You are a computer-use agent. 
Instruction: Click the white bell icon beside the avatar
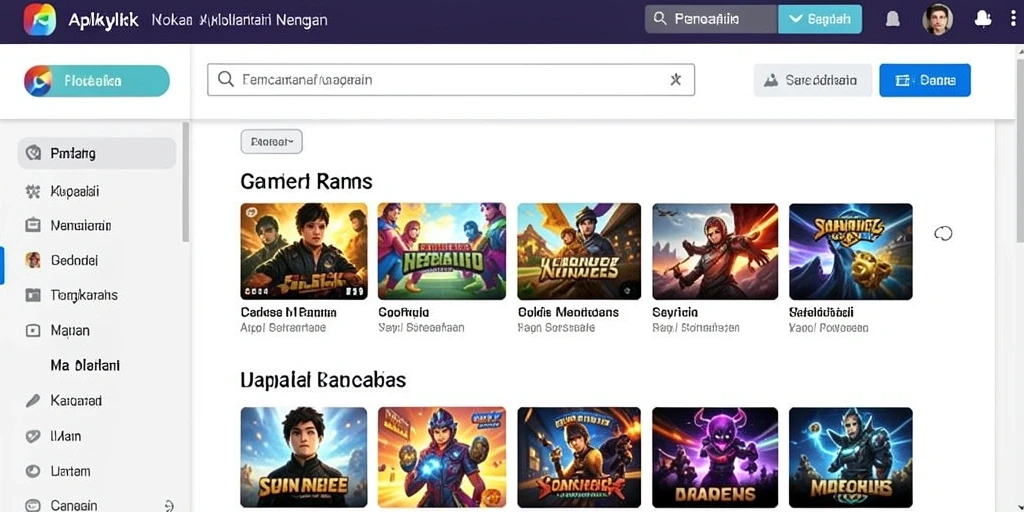tap(982, 20)
